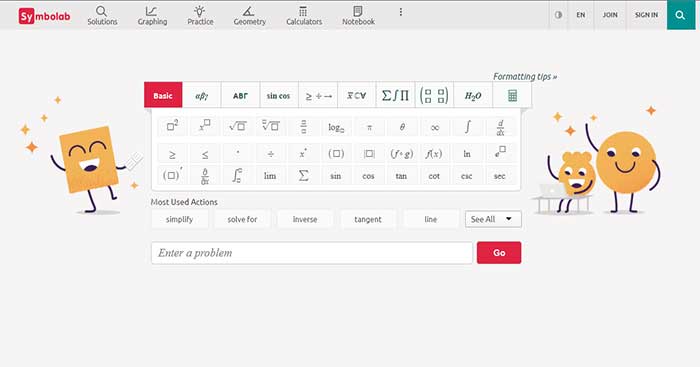The height and width of the screenshot is (367, 700).
Task: Insert the sec function
Action: [500, 175]
